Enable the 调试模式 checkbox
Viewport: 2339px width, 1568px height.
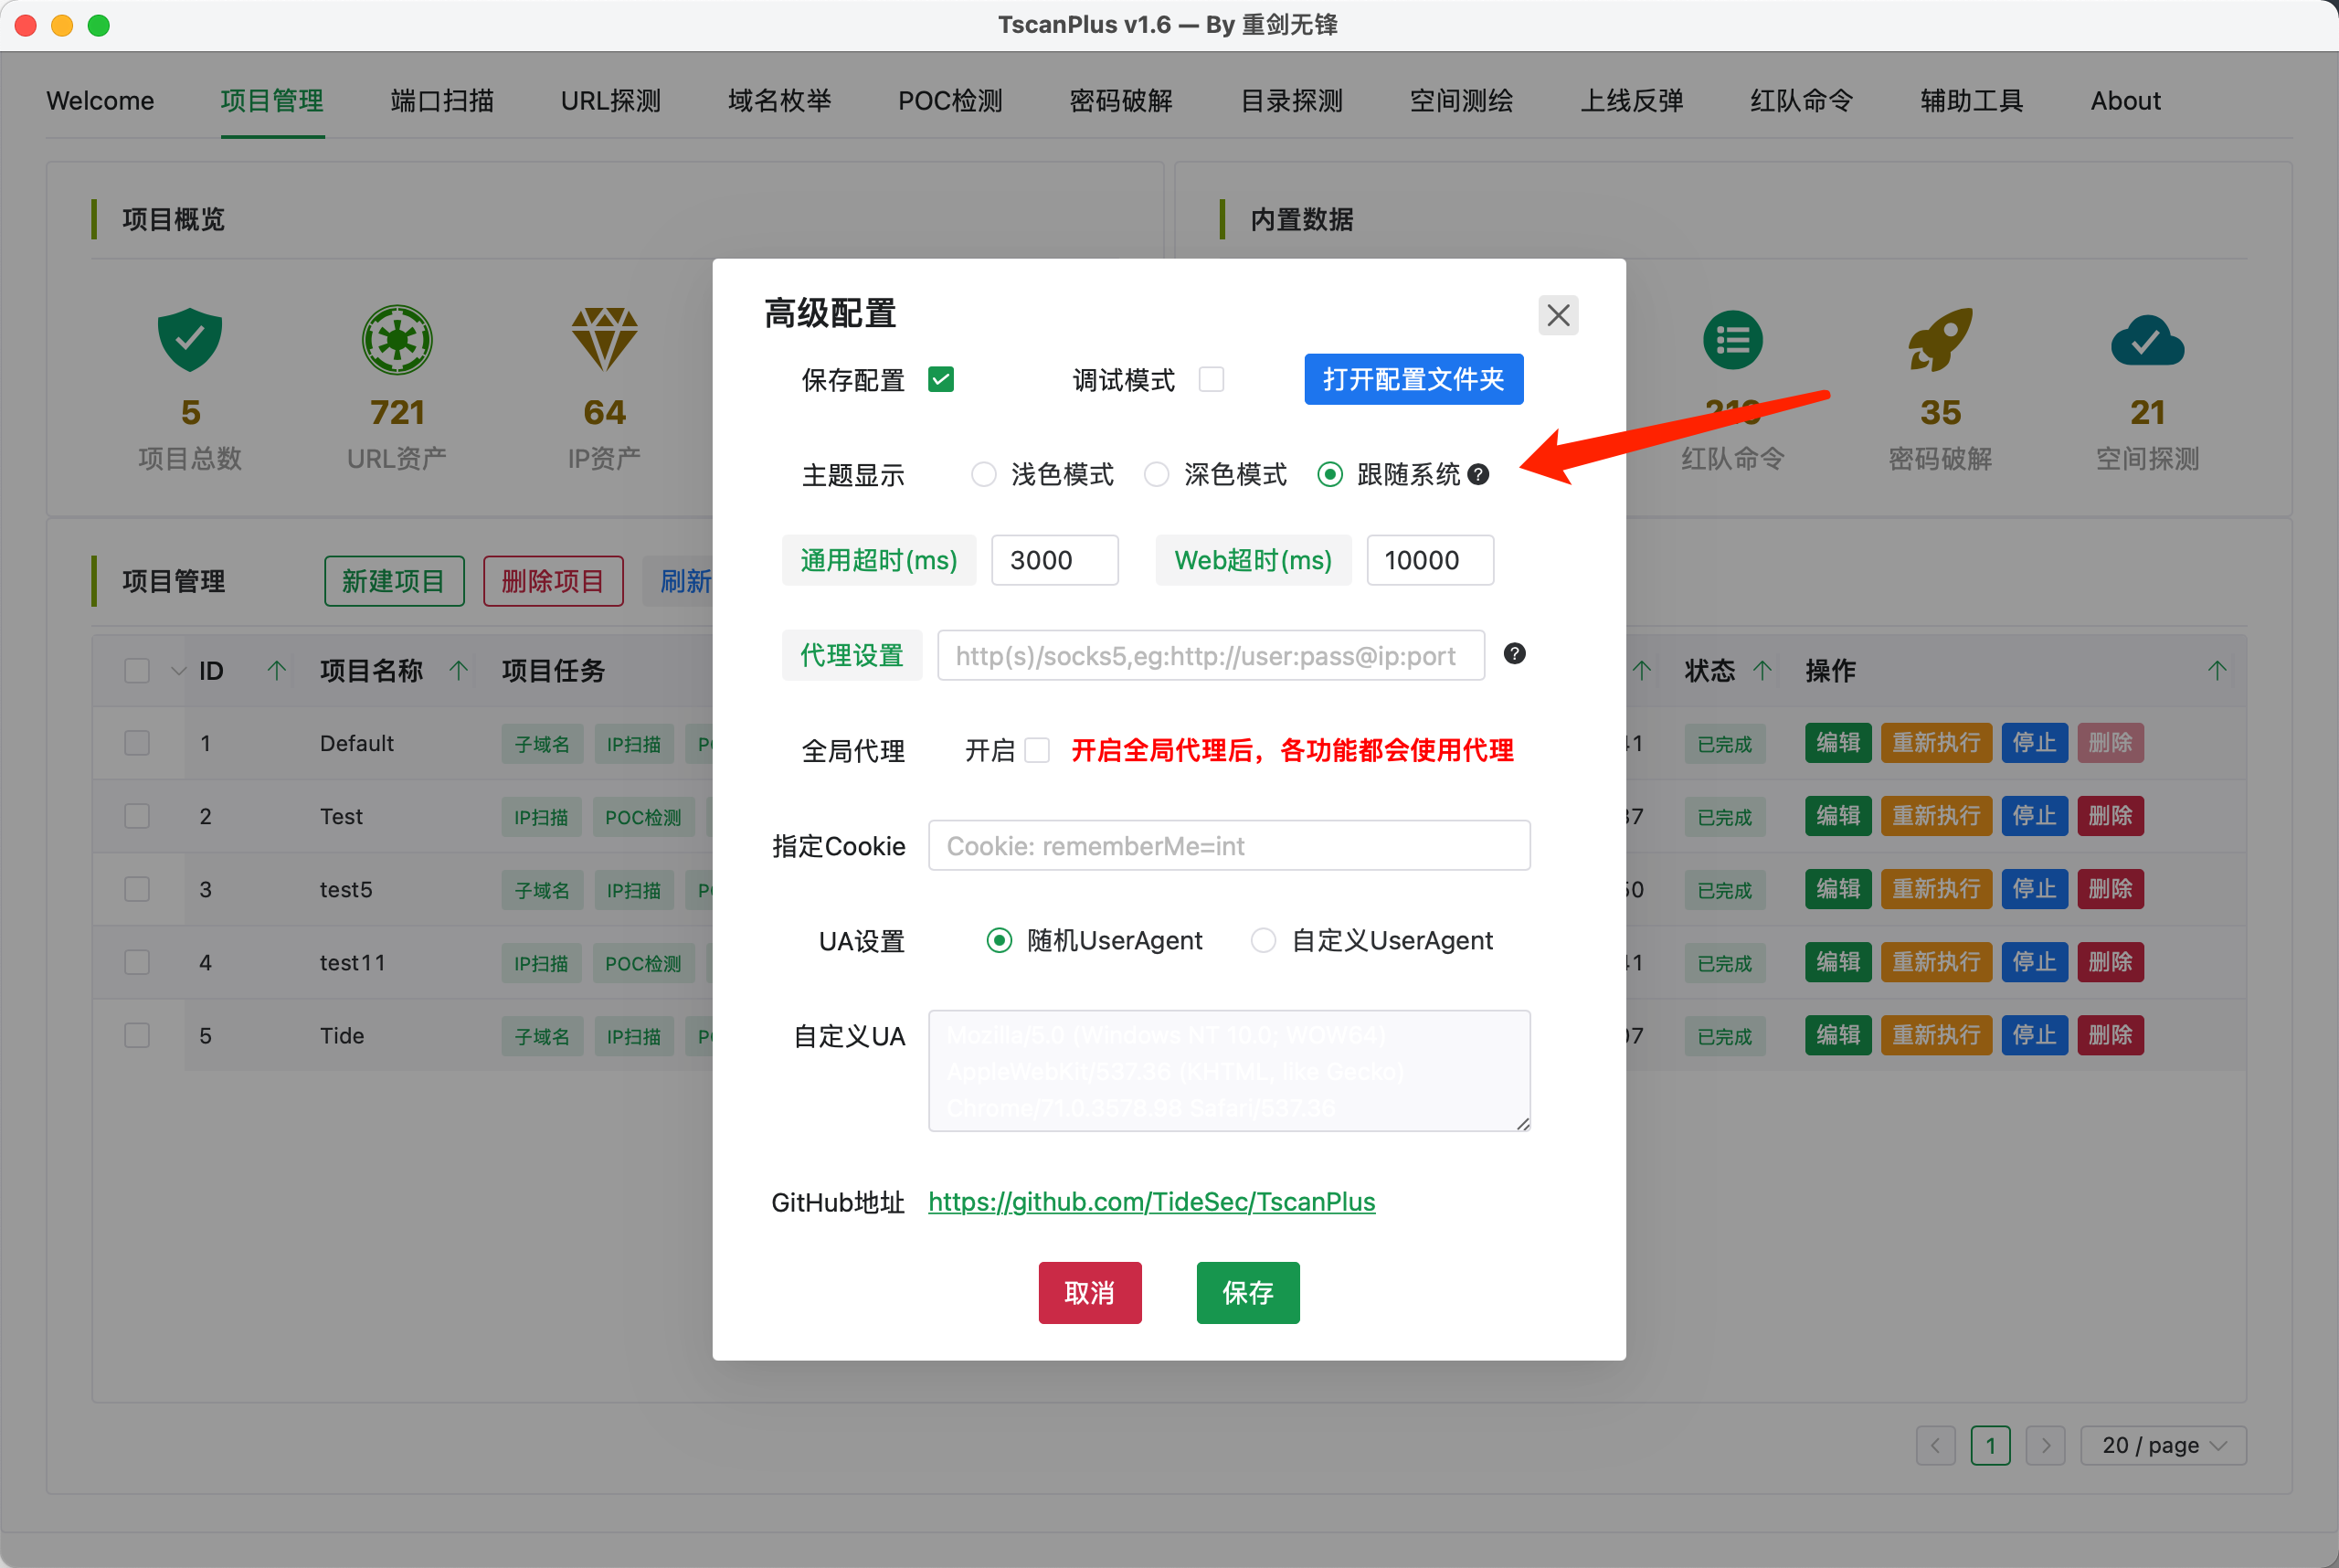click(1211, 380)
